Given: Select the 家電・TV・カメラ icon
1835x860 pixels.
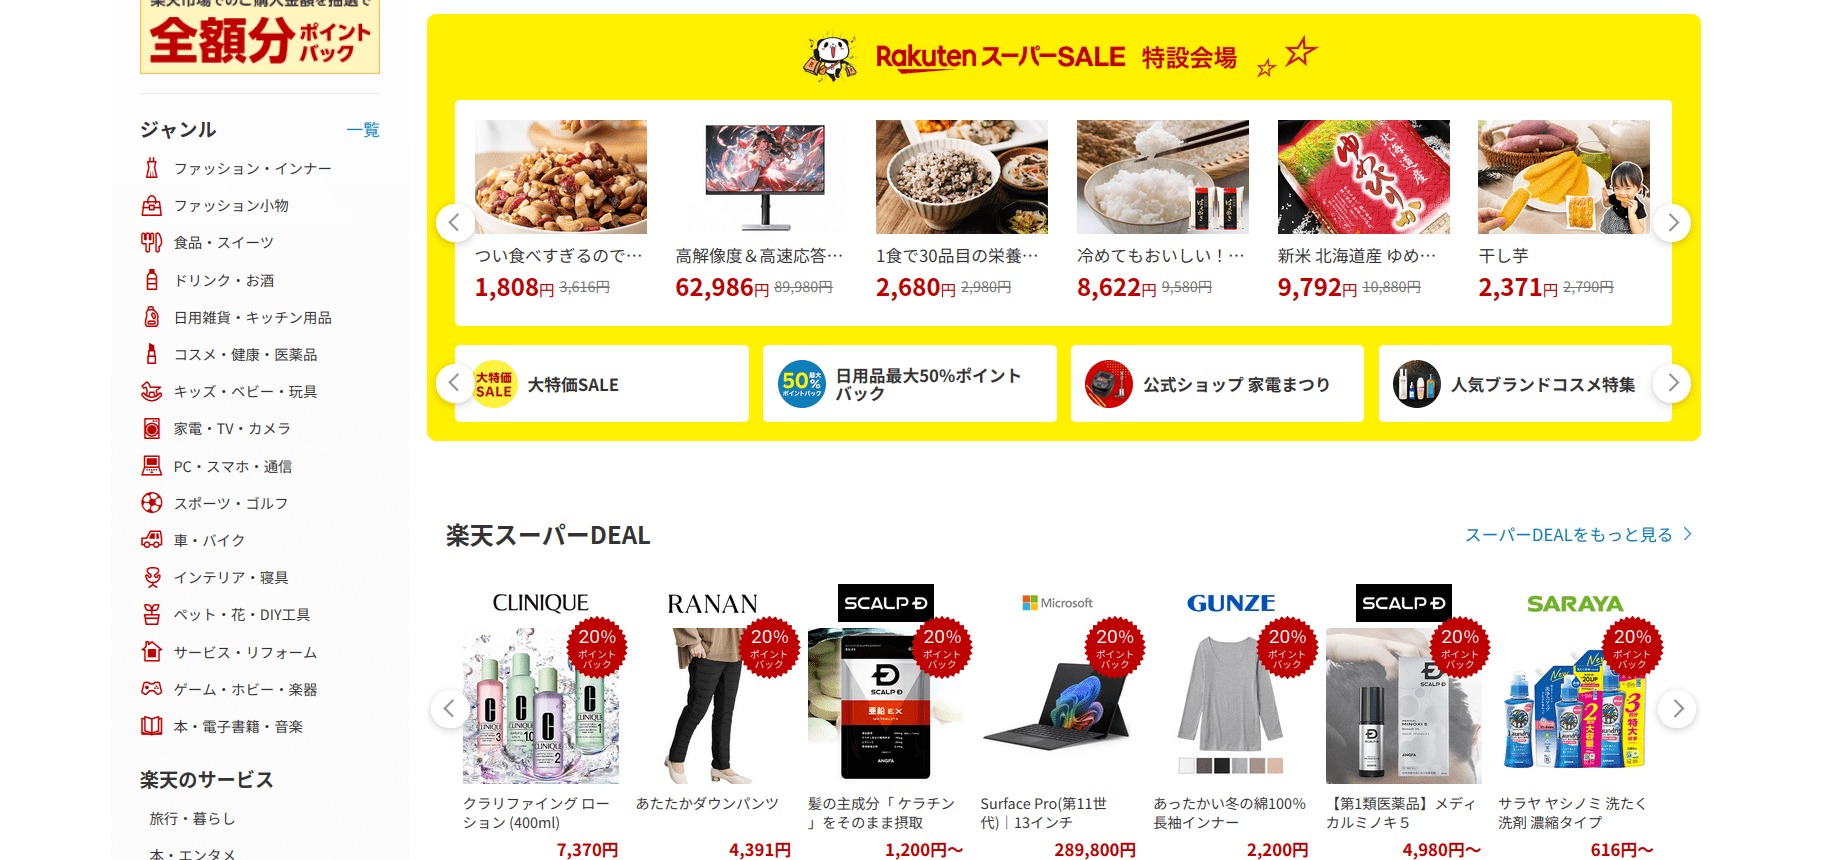Looking at the screenshot, I should pos(151,429).
